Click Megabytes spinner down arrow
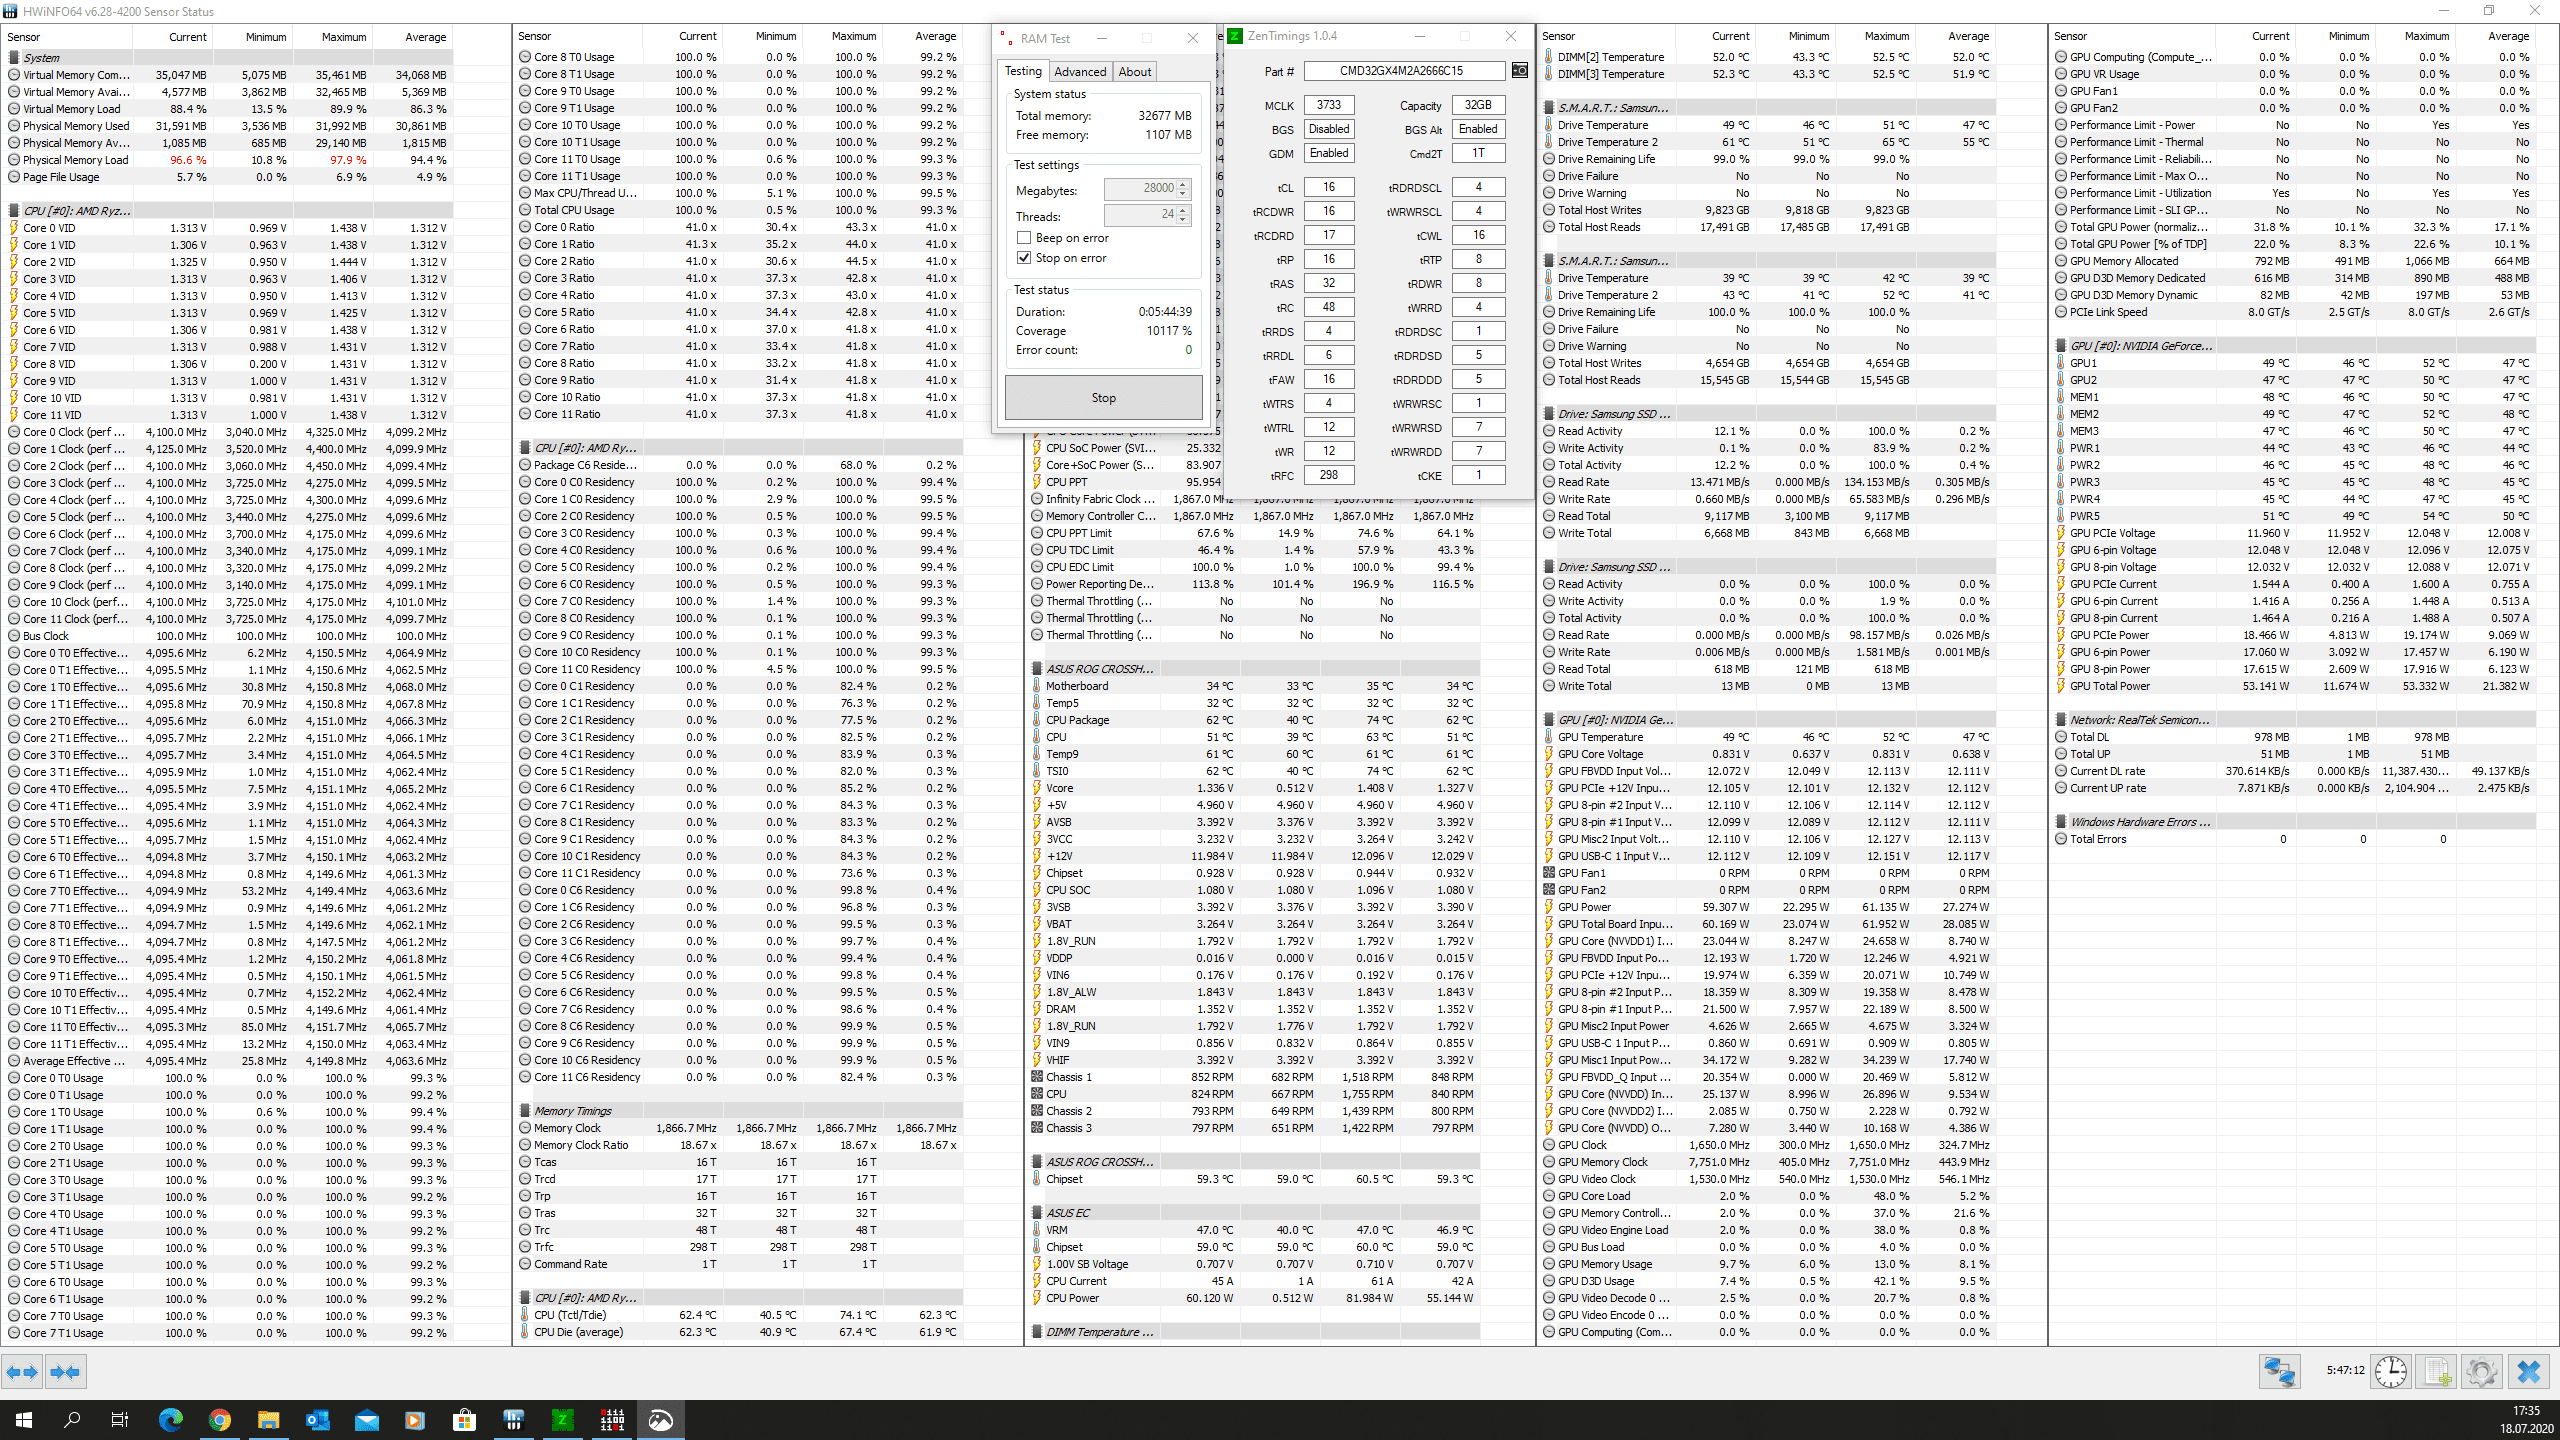The width and height of the screenshot is (2560, 1440). pyautogui.click(x=1183, y=193)
